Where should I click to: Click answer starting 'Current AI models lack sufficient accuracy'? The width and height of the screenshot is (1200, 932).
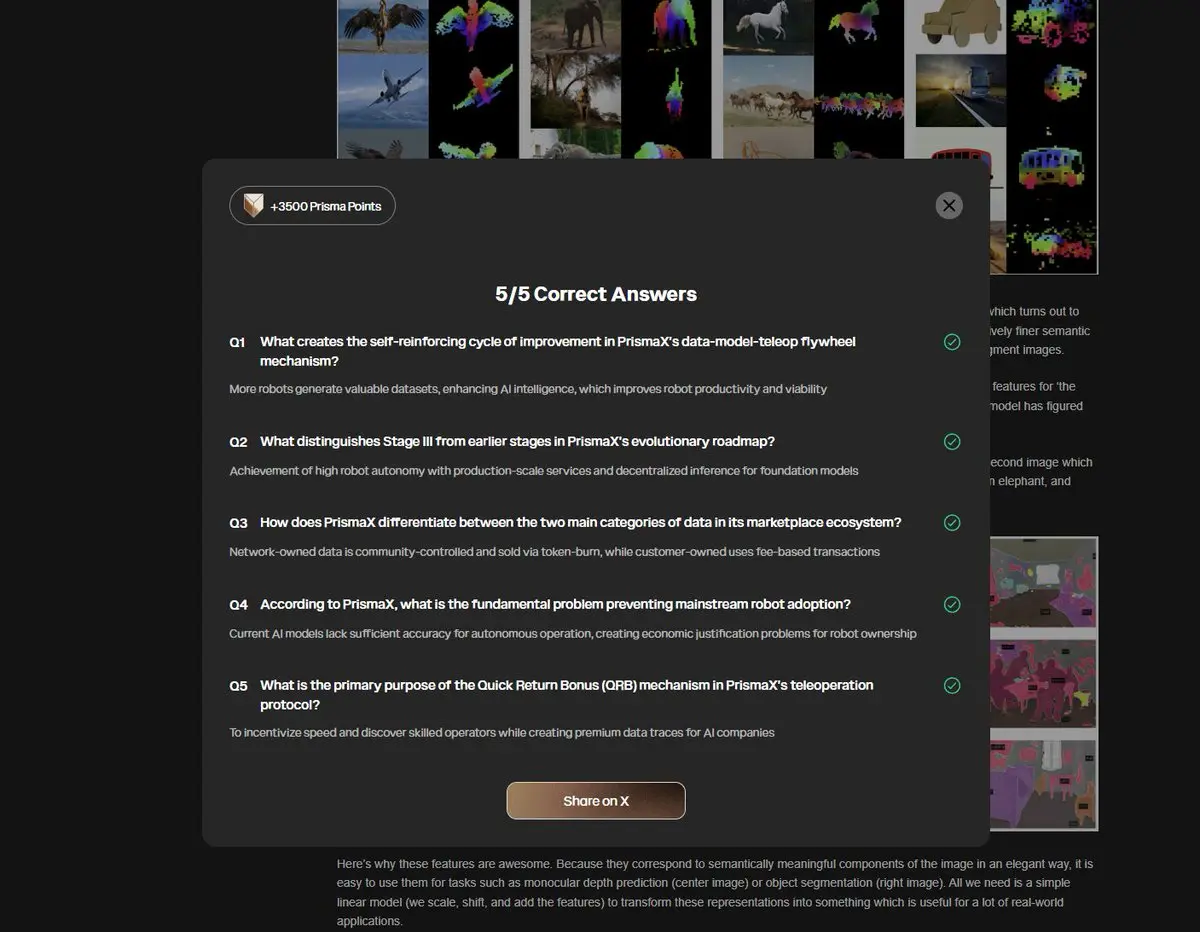[573, 634]
